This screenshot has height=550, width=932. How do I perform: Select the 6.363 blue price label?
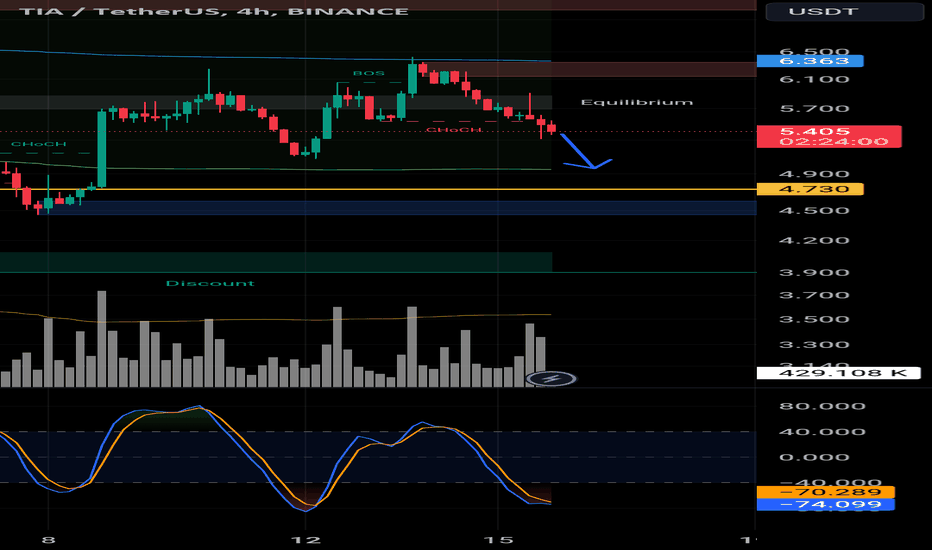[x=810, y=61]
